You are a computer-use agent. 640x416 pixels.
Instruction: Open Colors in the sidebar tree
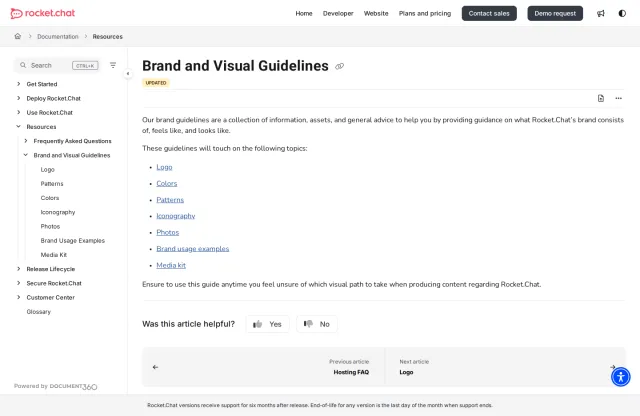tap(50, 198)
